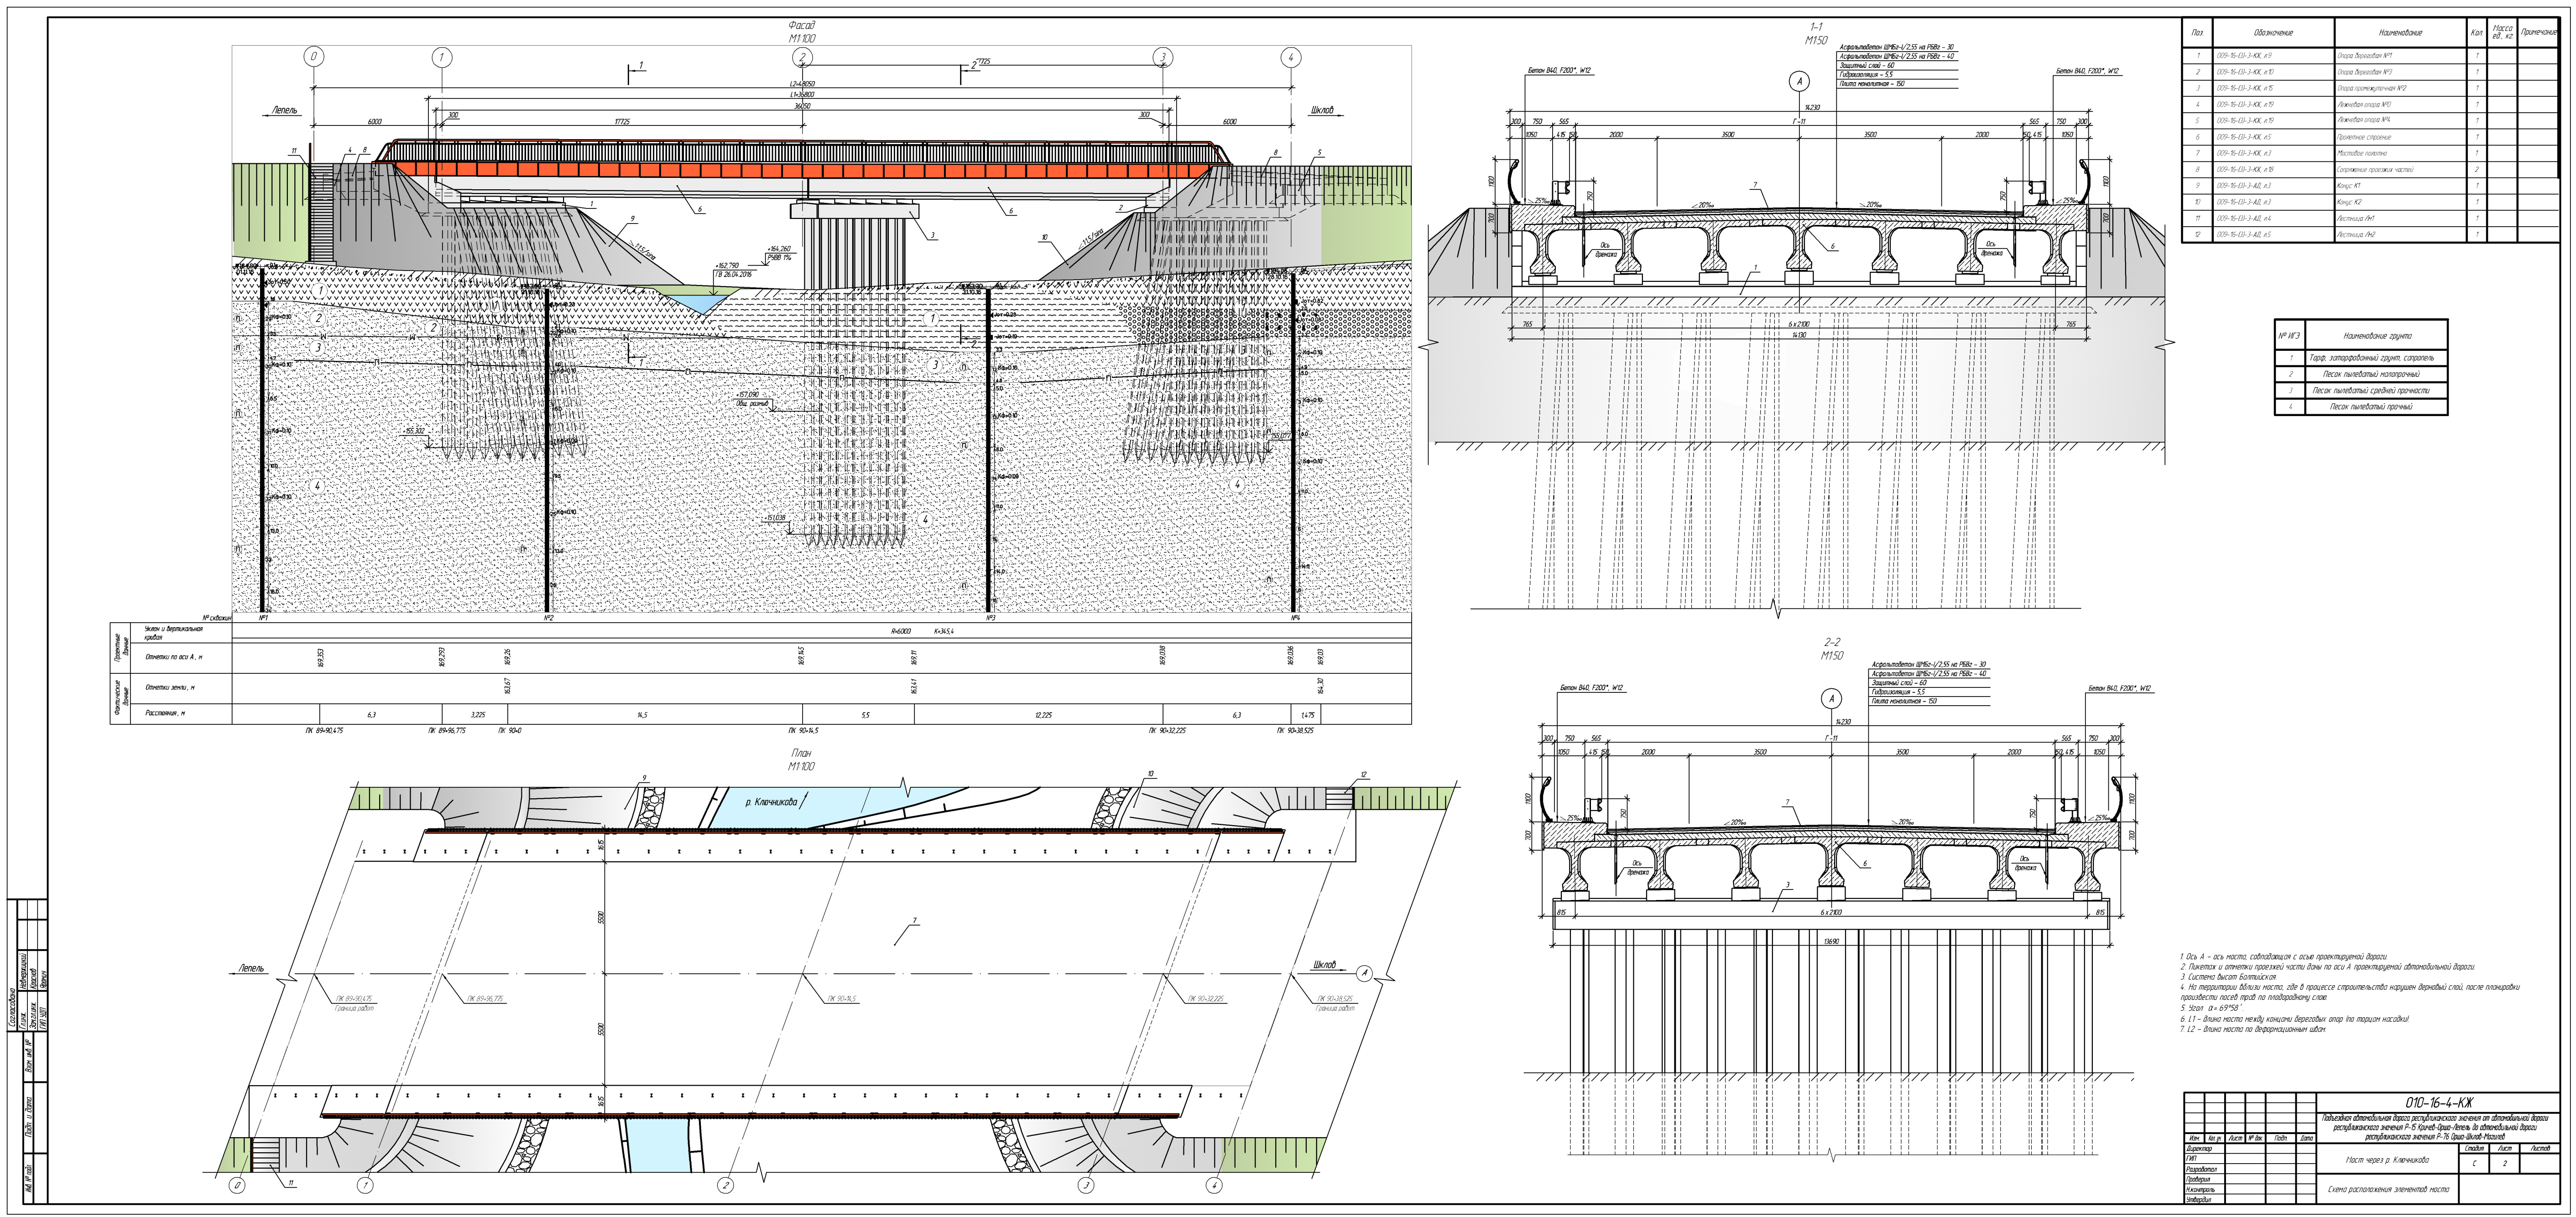Click the 'Фасад' view title
Image resolution: width=2576 pixels, height=1217 pixels.
coord(802,25)
